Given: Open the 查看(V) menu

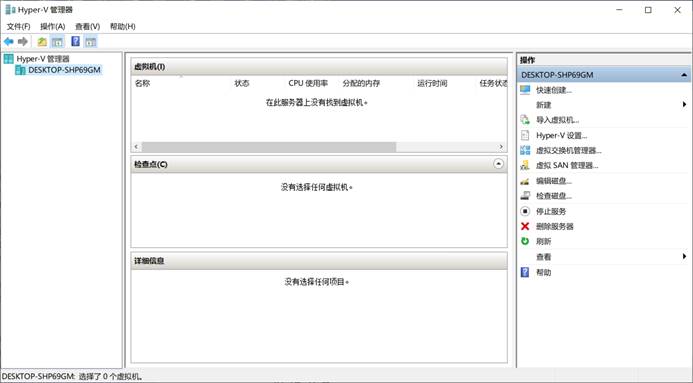Looking at the screenshot, I should click(x=88, y=27).
